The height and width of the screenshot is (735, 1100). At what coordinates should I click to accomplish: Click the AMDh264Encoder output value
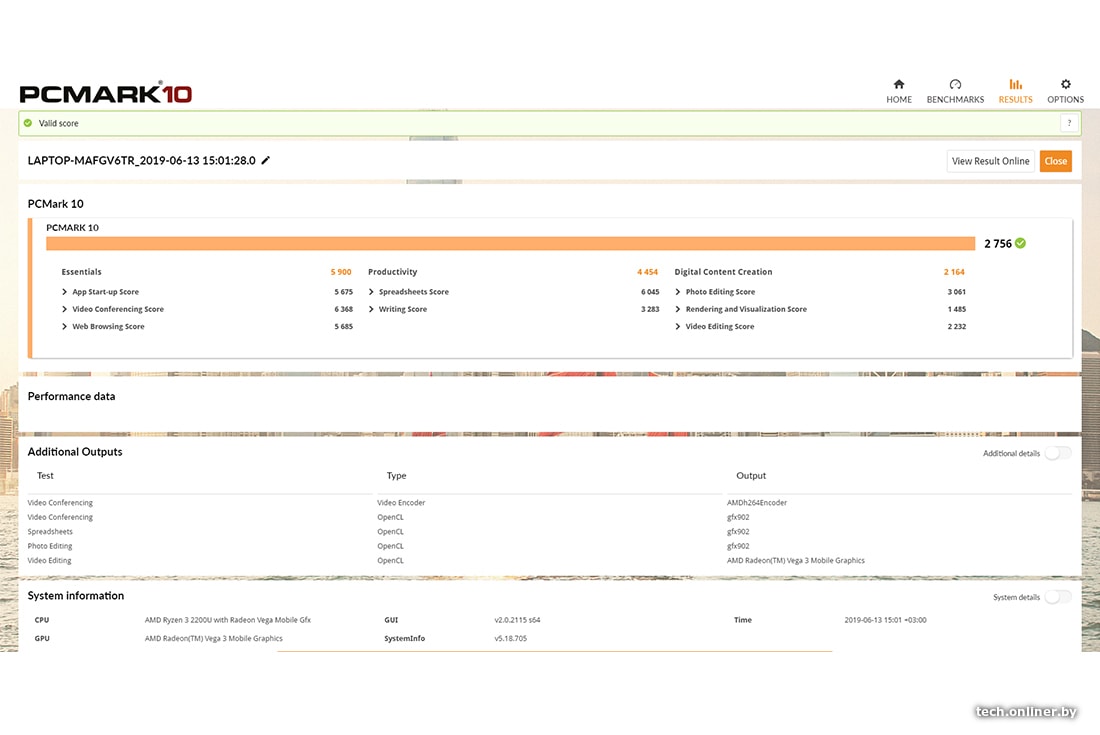pyautogui.click(x=756, y=503)
